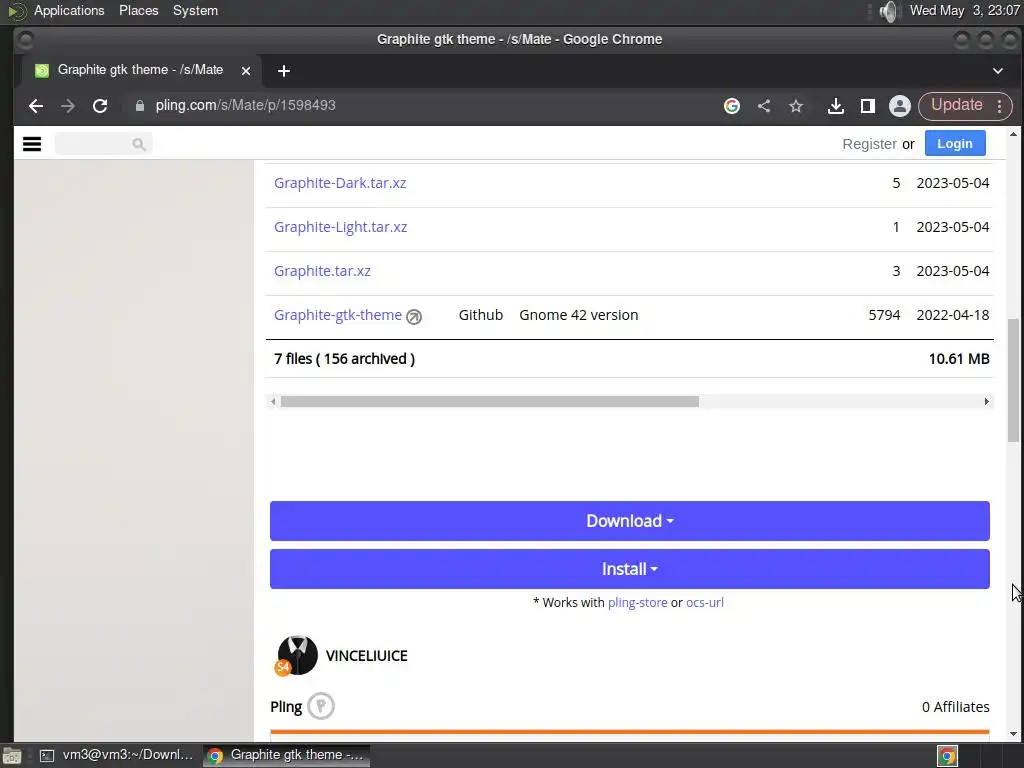Screen dimensions: 1024x768
Task: Click the page vertical scrollbar thumb
Action: (1013, 380)
